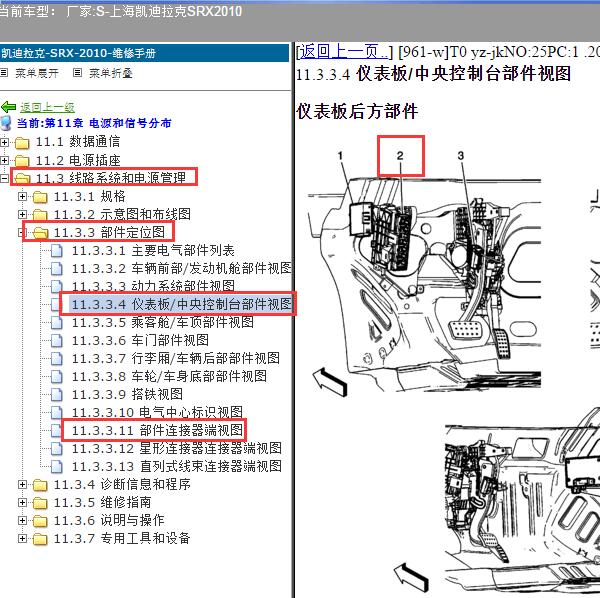Image resolution: width=600 pixels, height=598 pixels.
Task: Expand the 11.3.1 规格 folder
Action: 23,197
